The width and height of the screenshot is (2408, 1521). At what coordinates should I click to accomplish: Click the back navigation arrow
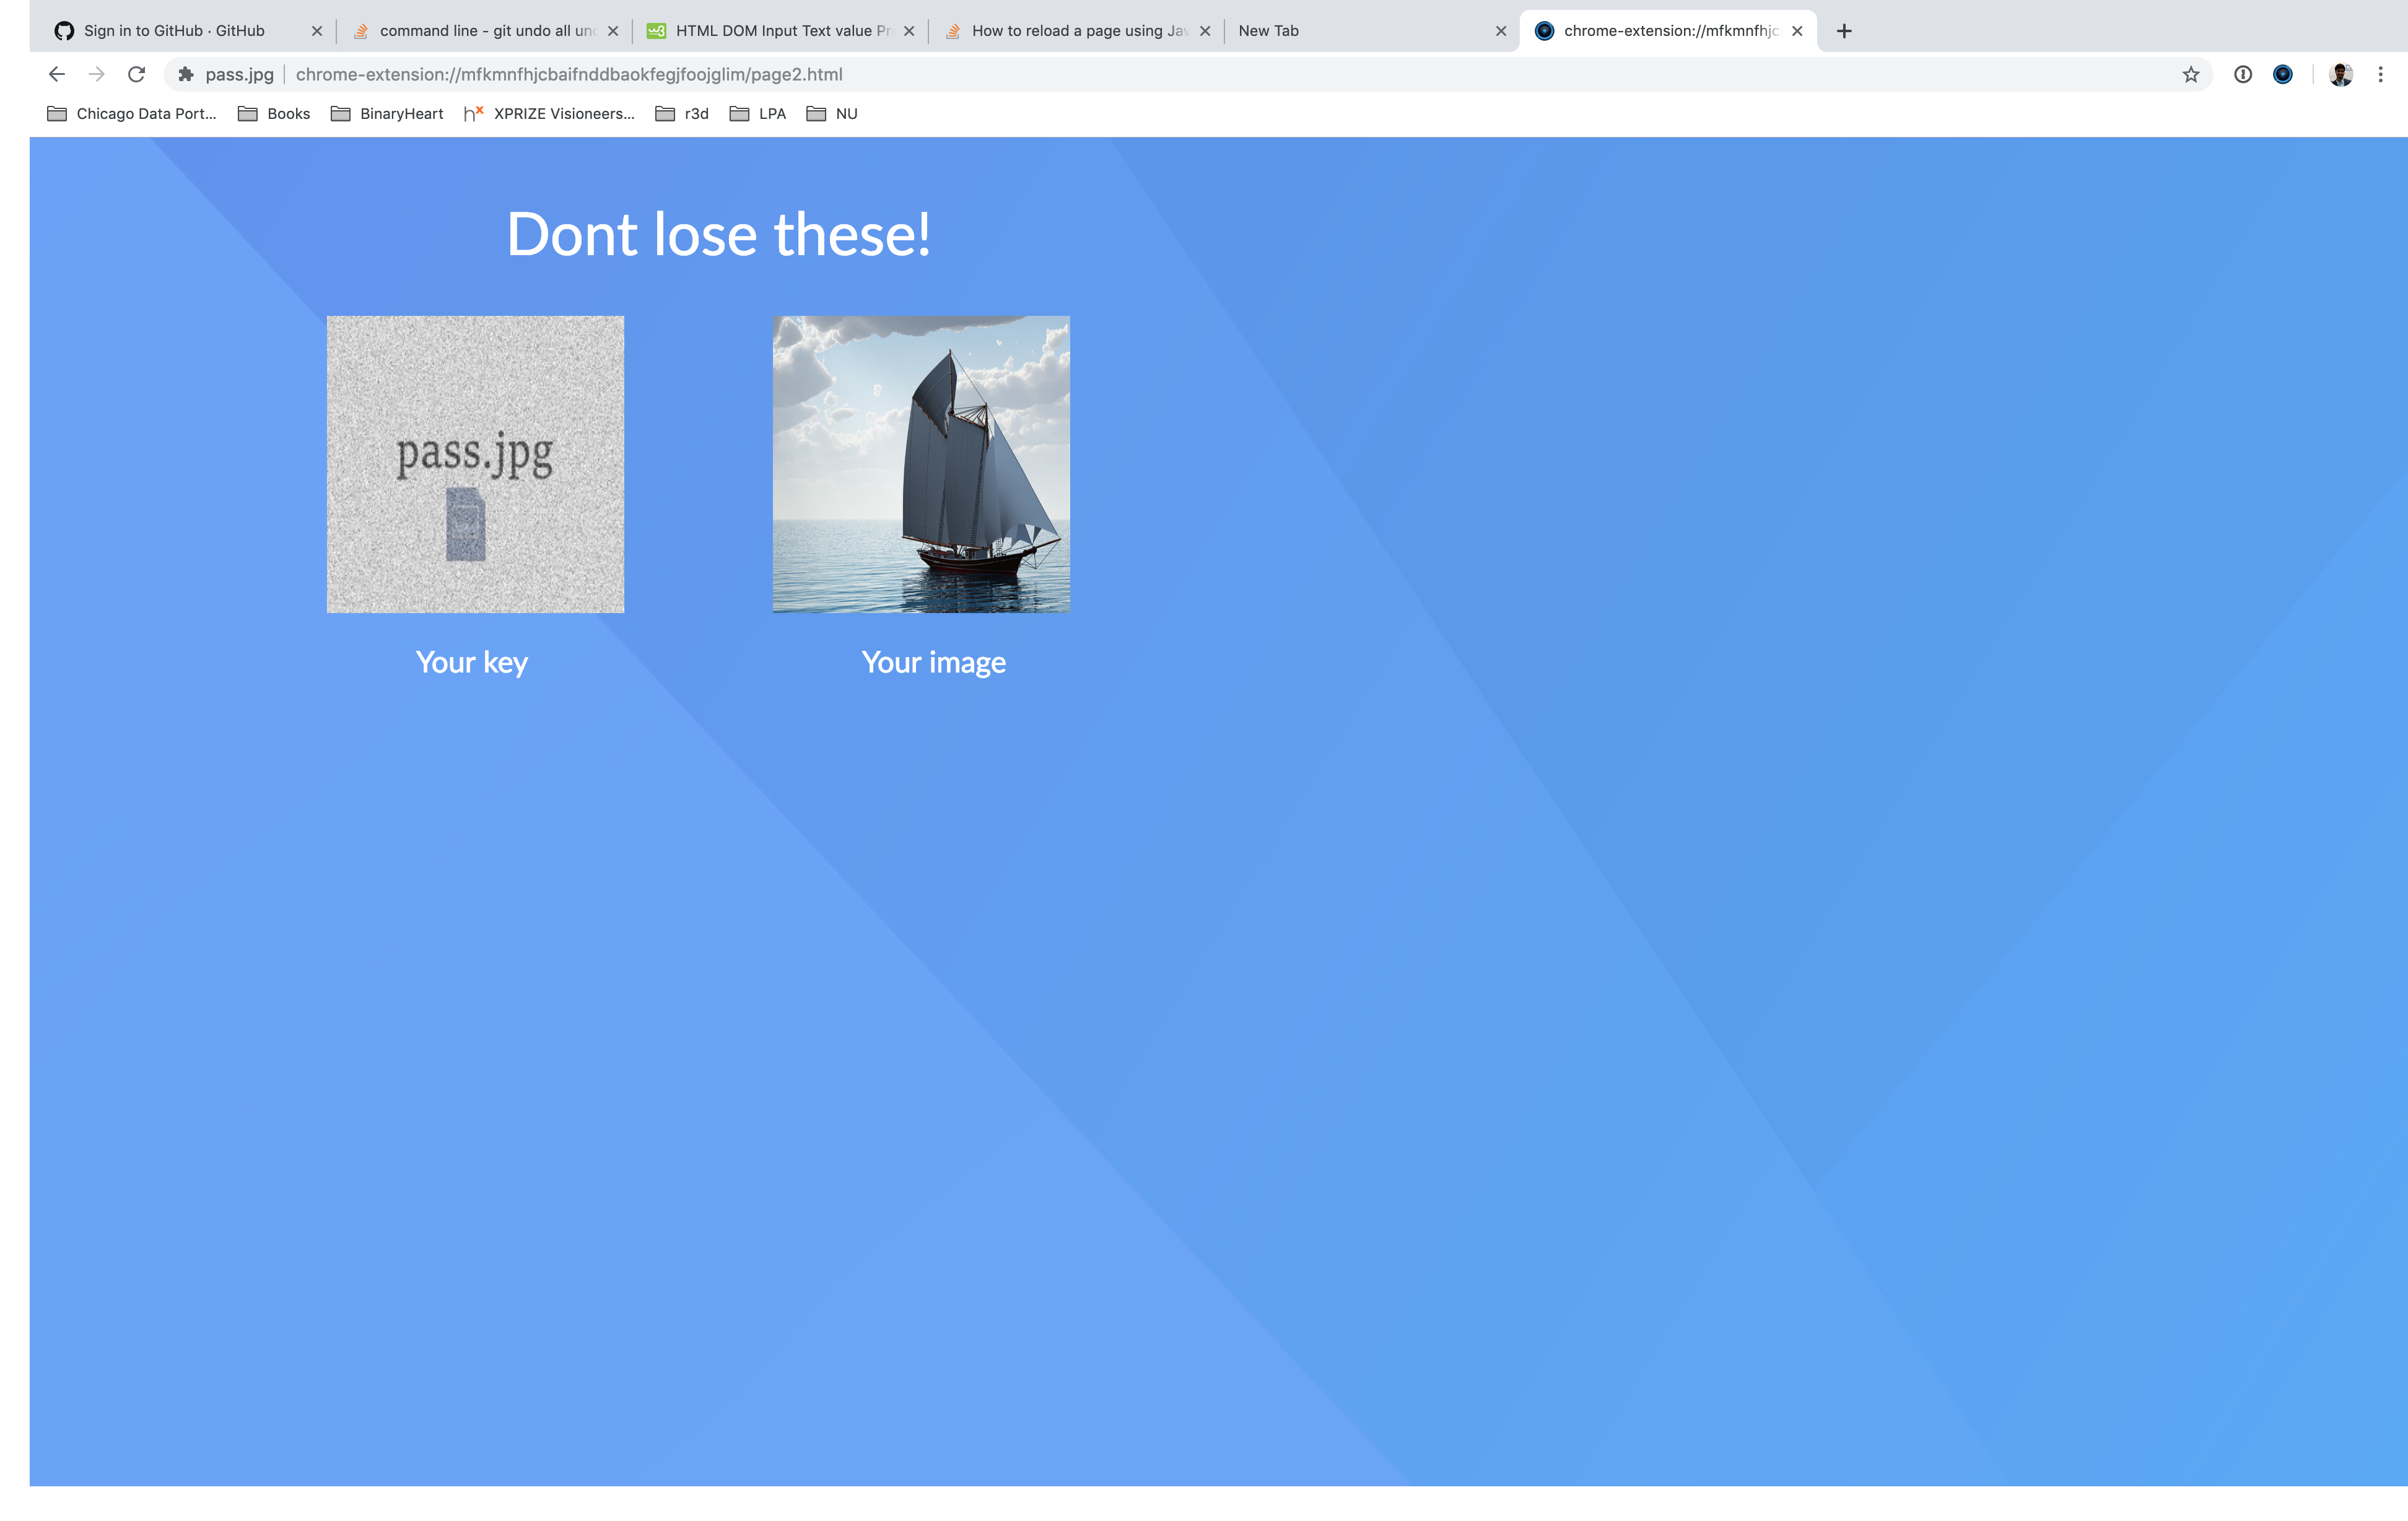tap(56, 74)
